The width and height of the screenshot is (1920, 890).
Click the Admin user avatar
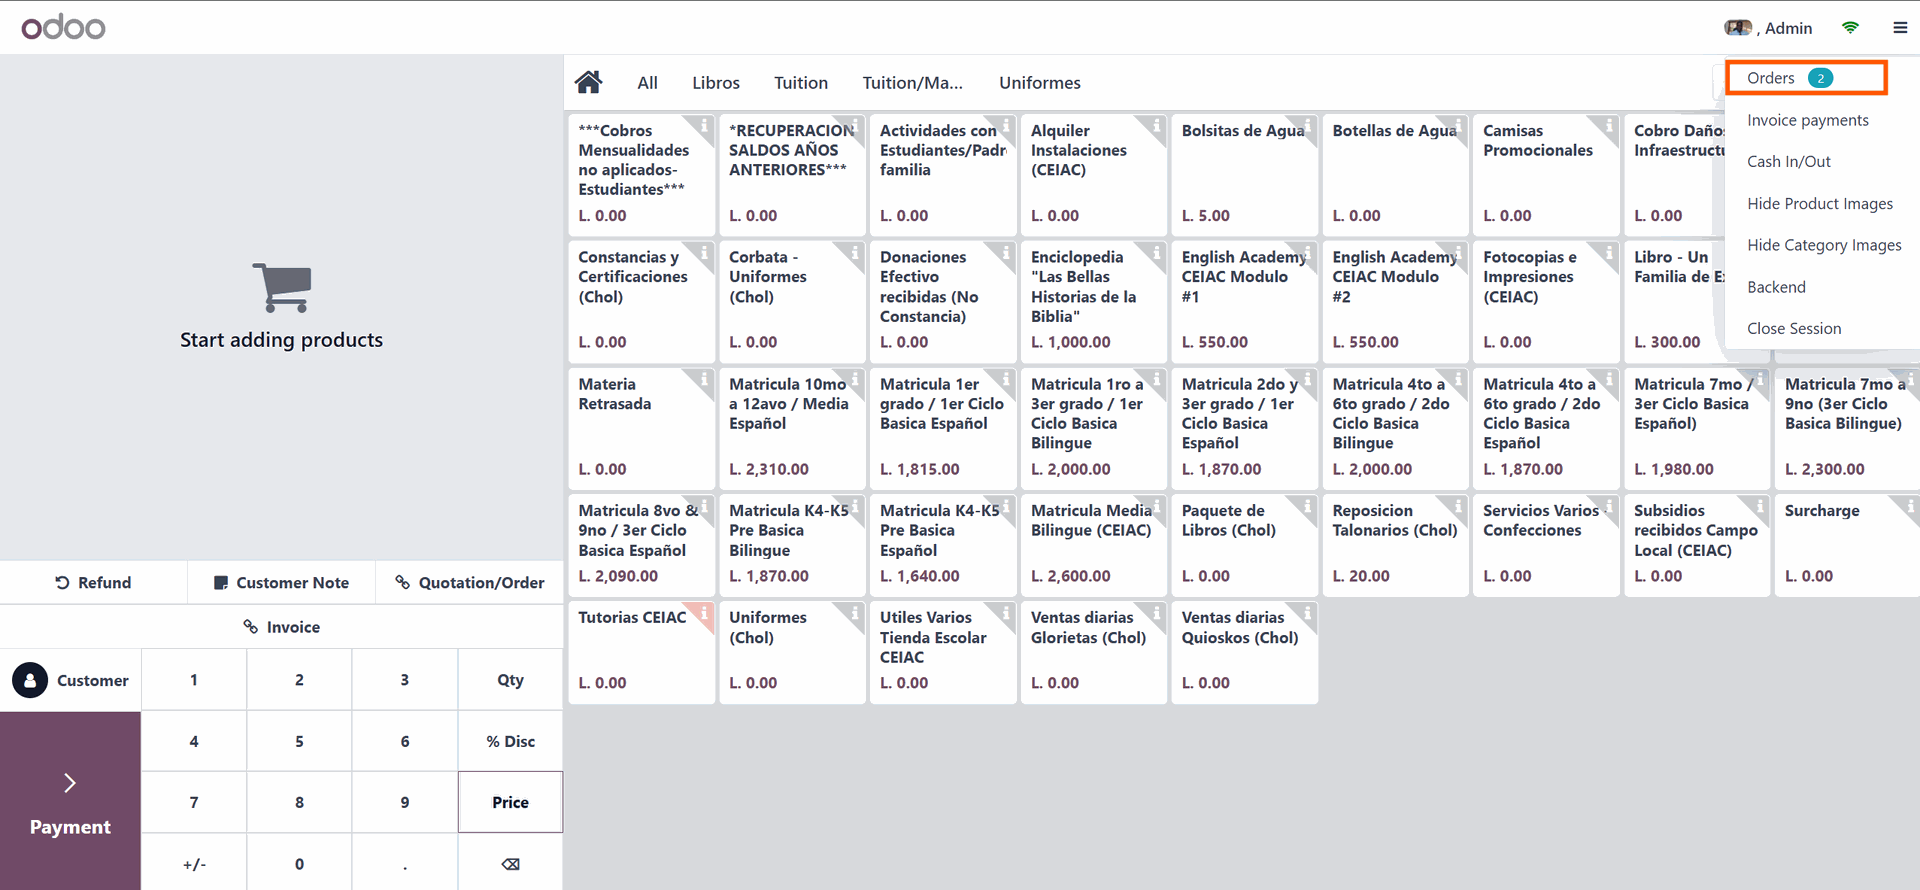click(1738, 28)
